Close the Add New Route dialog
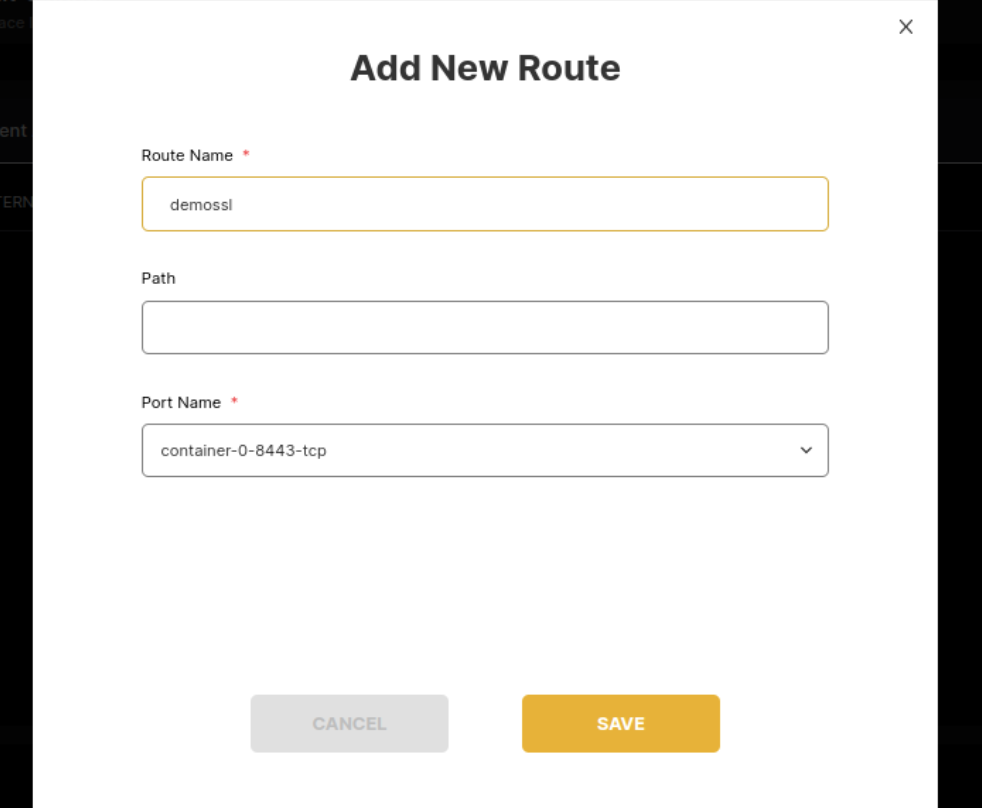 coord(906,27)
